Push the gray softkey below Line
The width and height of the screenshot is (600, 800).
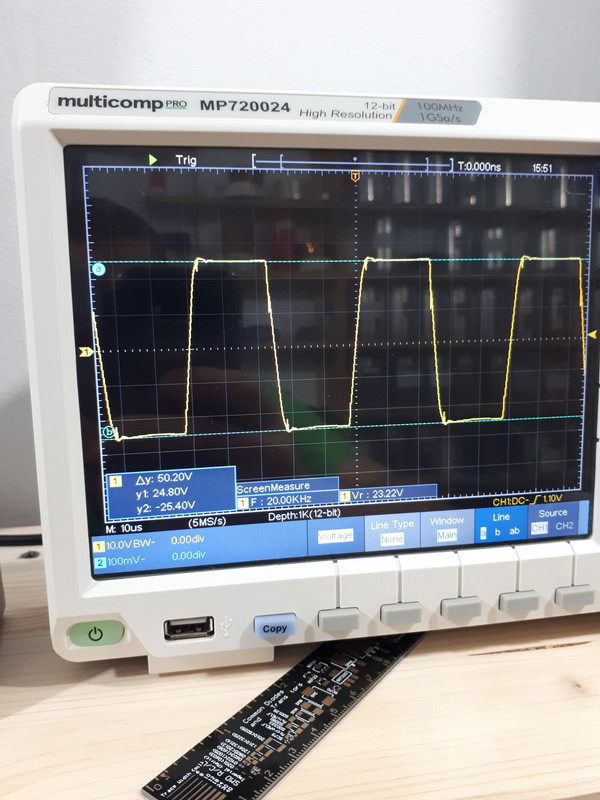tap(519, 602)
